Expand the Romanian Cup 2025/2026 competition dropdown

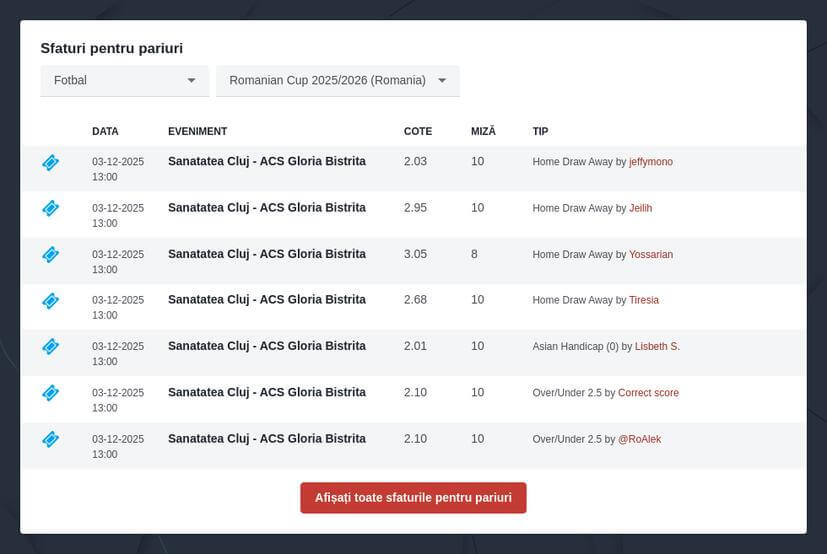(337, 80)
